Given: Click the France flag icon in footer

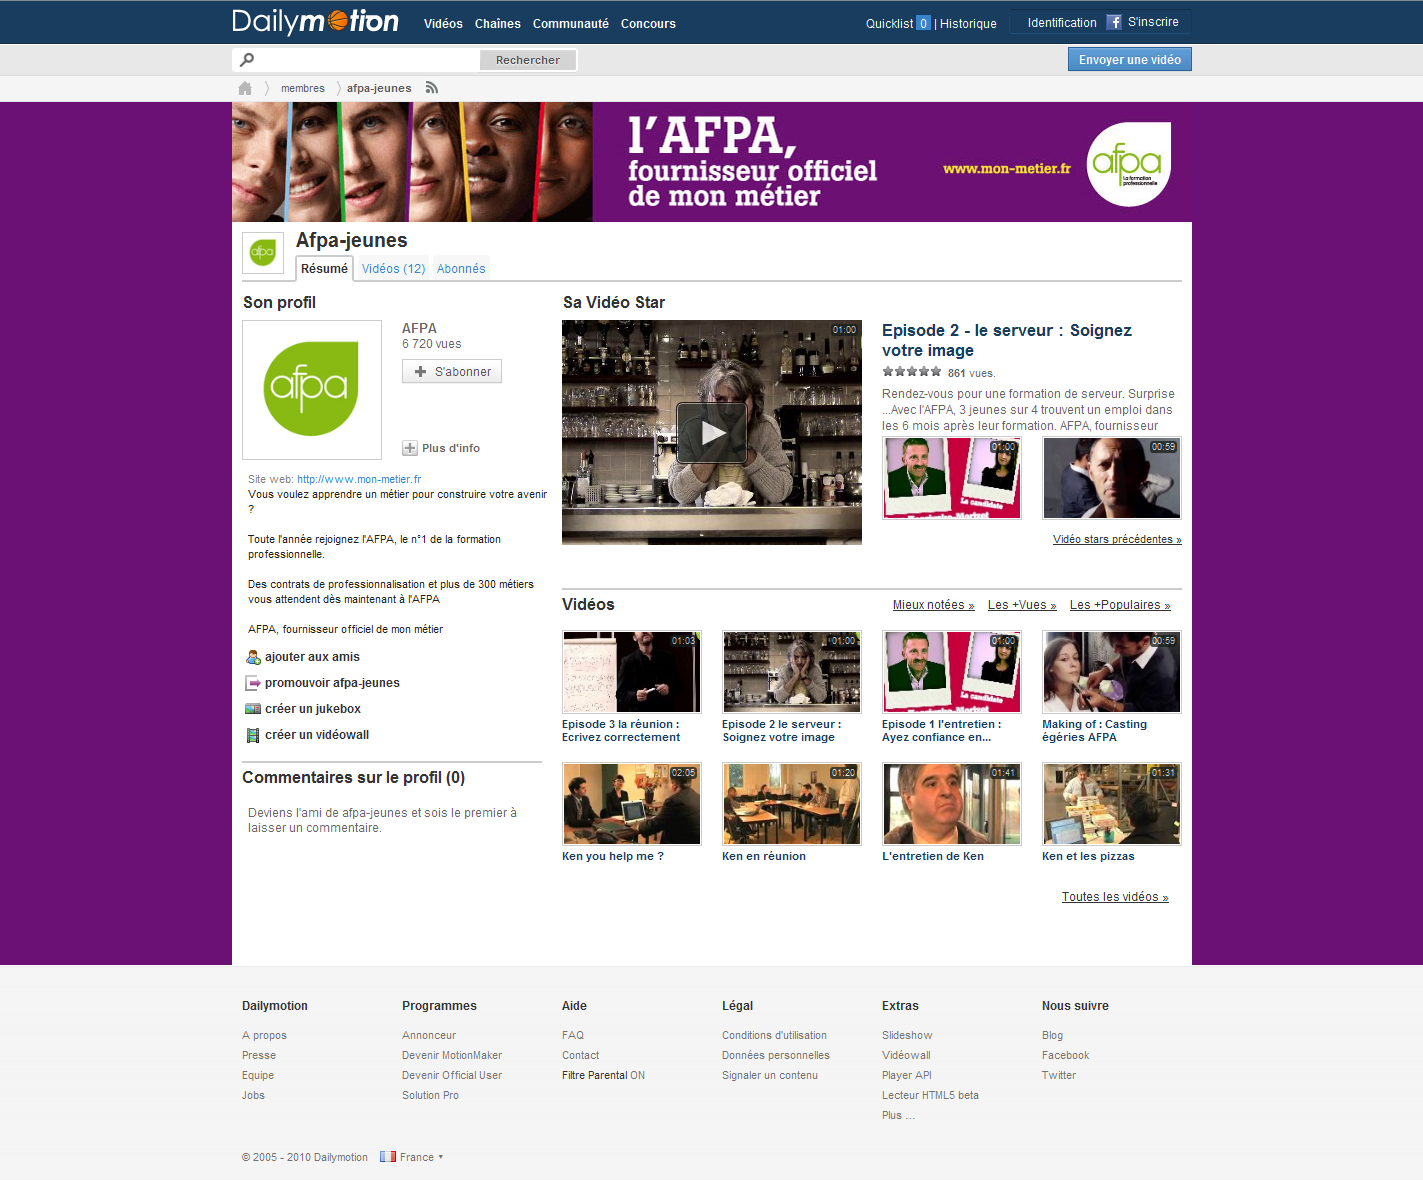Looking at the screenshot, I should [388, 1157].
